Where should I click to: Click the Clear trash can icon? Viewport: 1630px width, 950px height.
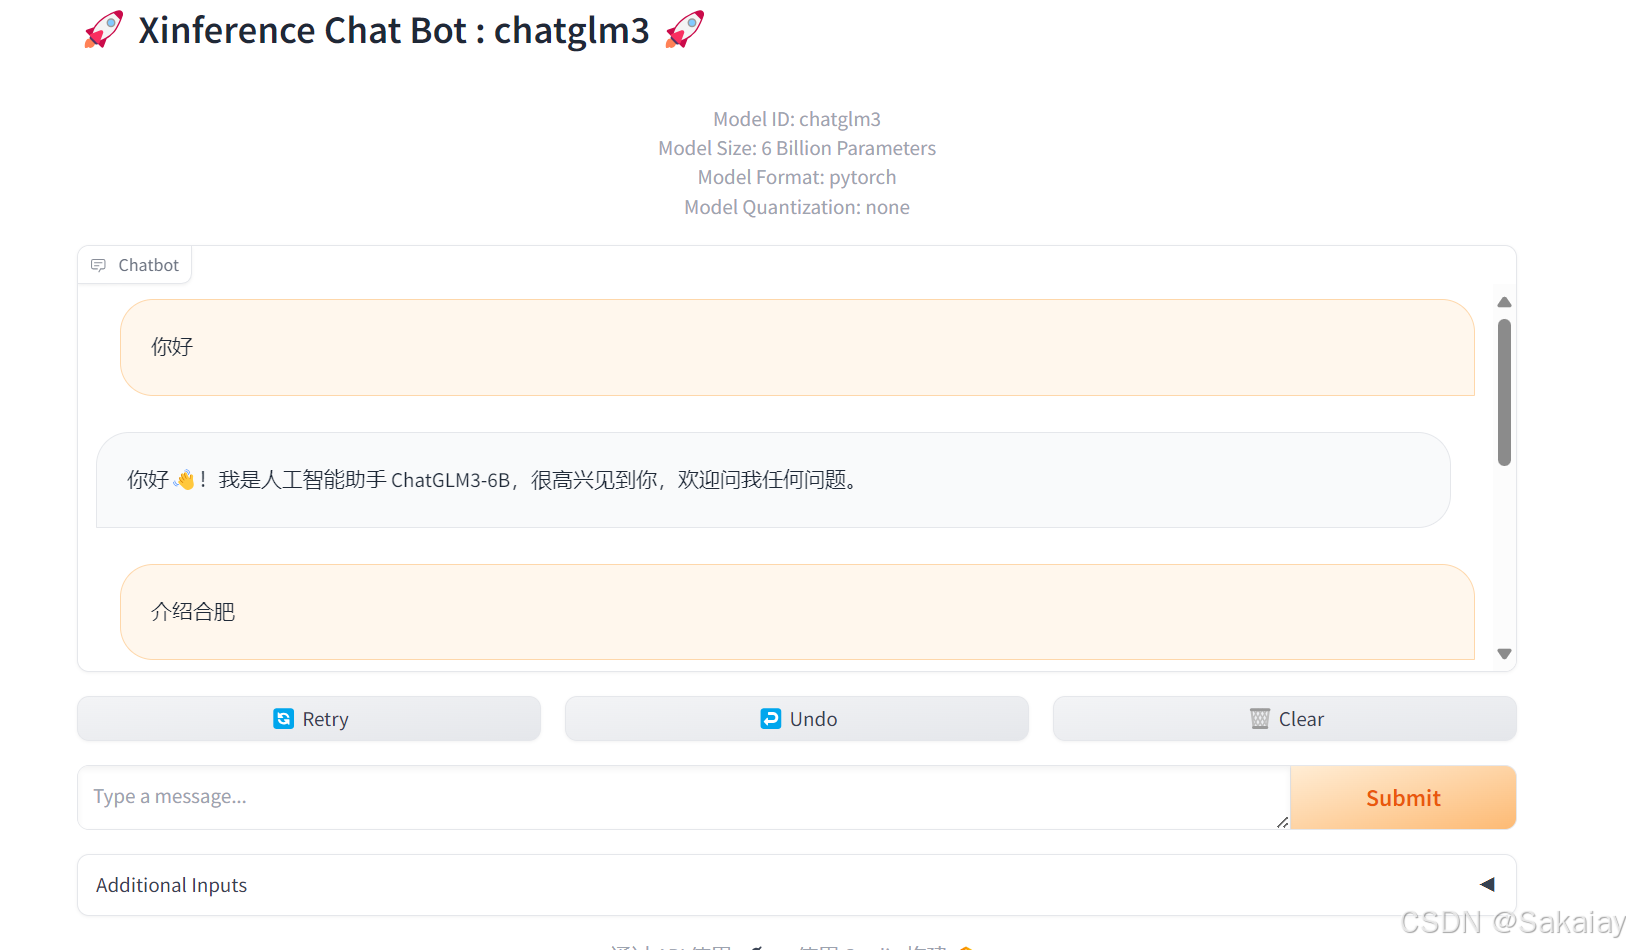coord(1260,719)
